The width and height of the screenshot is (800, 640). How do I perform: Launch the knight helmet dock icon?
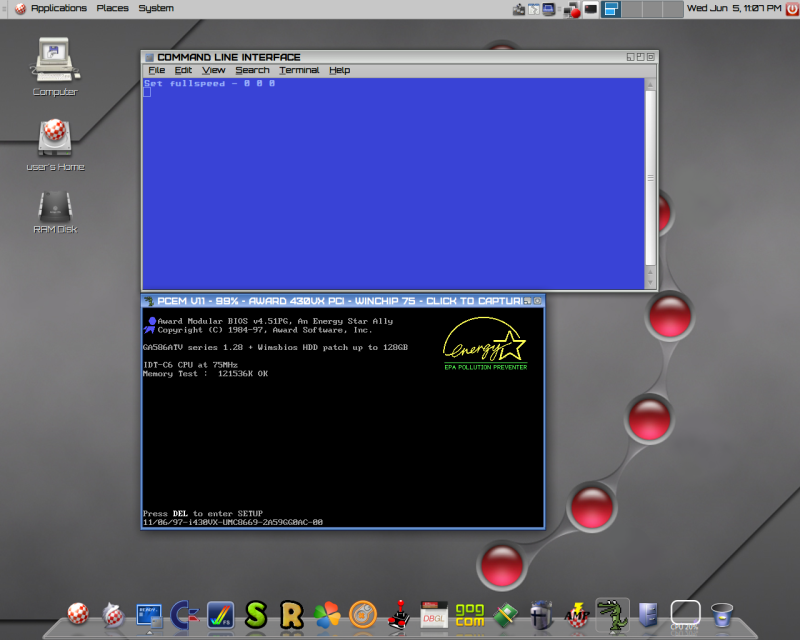click(541, 615)
